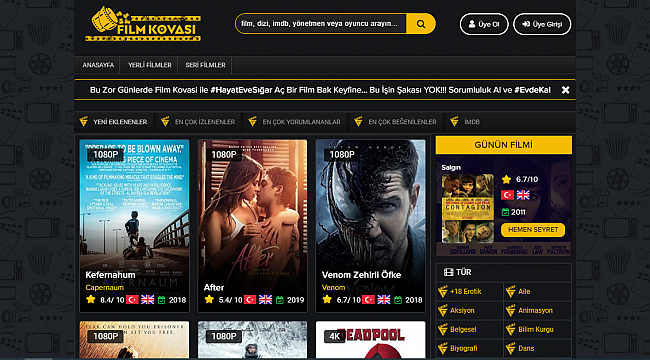Click the UK flag on Kefernahum card
The height and width of the screenshot is (360, 650).
pyautogui.click(x=147, y=299)
